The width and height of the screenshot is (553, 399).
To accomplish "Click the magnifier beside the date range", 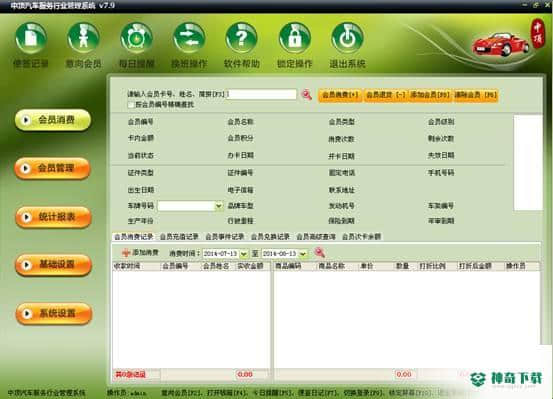I will [320, 253].
